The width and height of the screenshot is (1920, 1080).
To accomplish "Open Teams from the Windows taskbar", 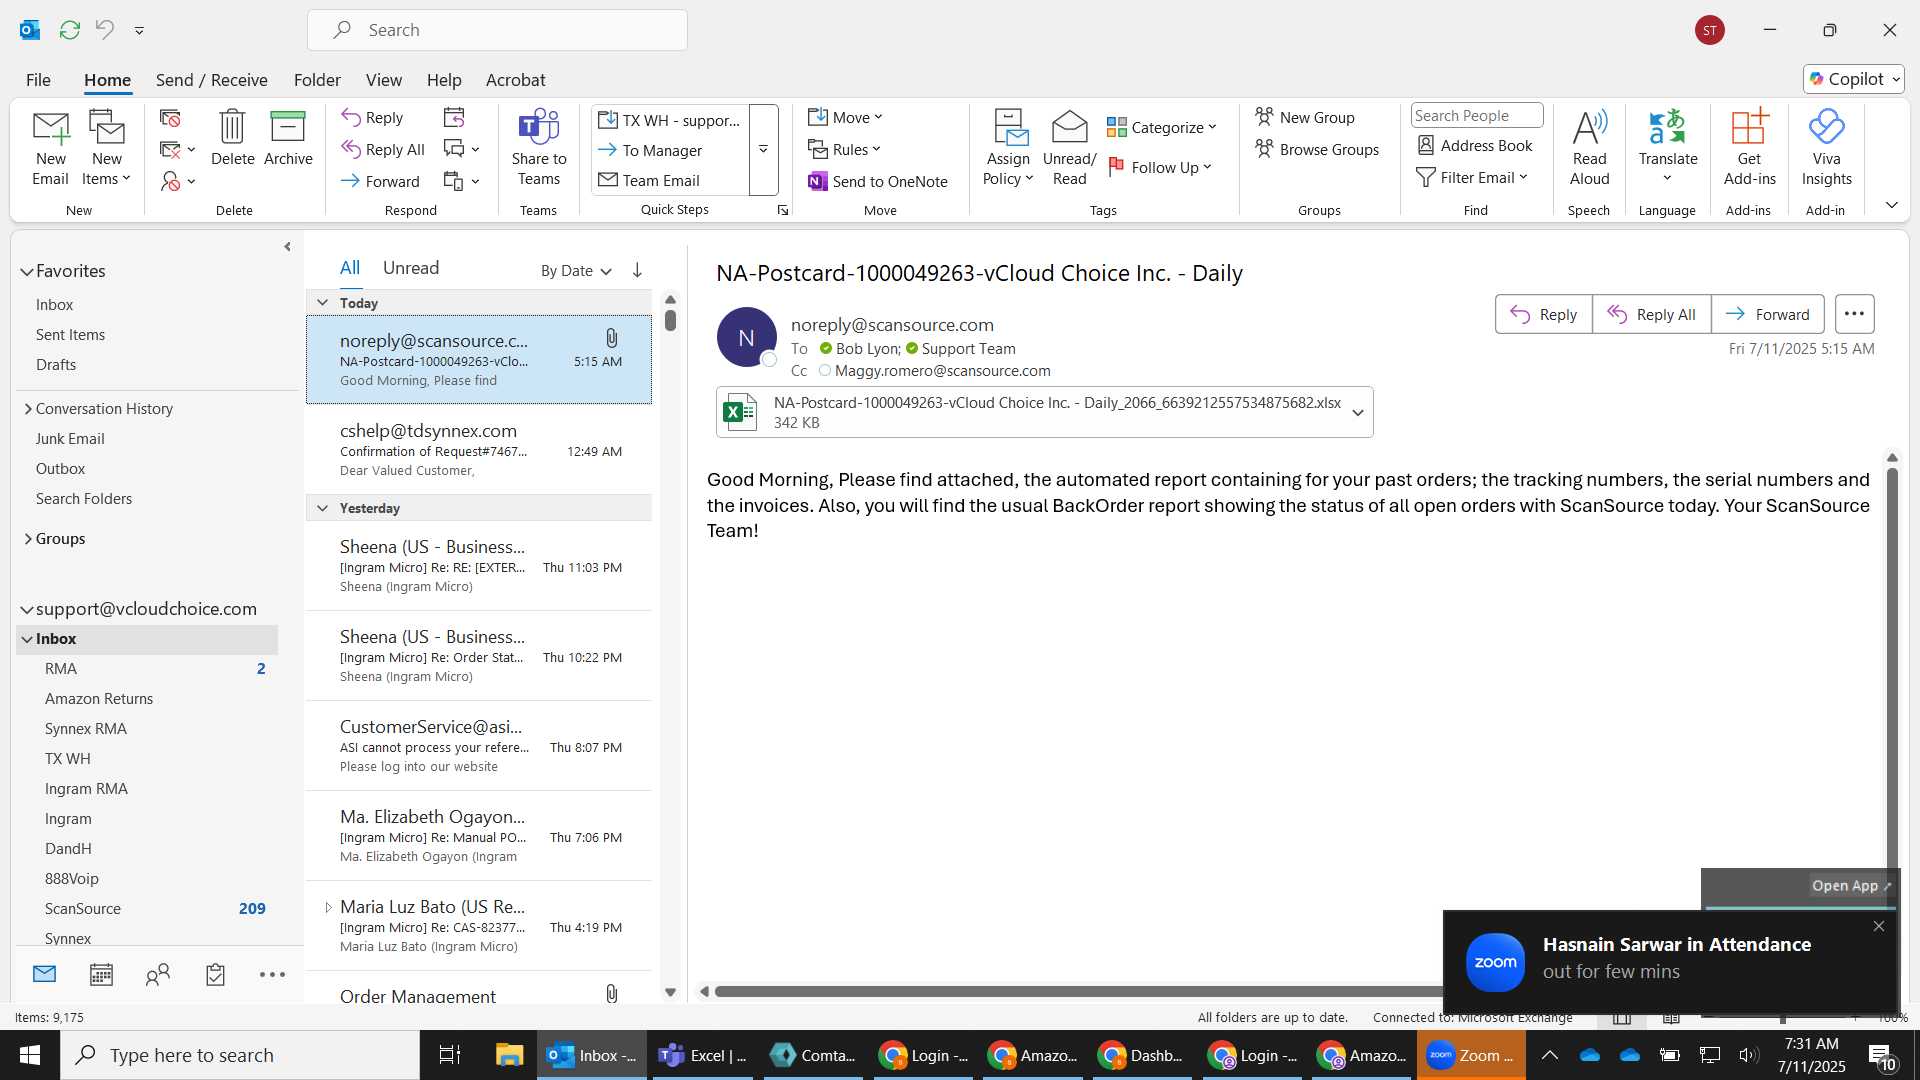I will pyautogui.click(x=703, y=1055).
